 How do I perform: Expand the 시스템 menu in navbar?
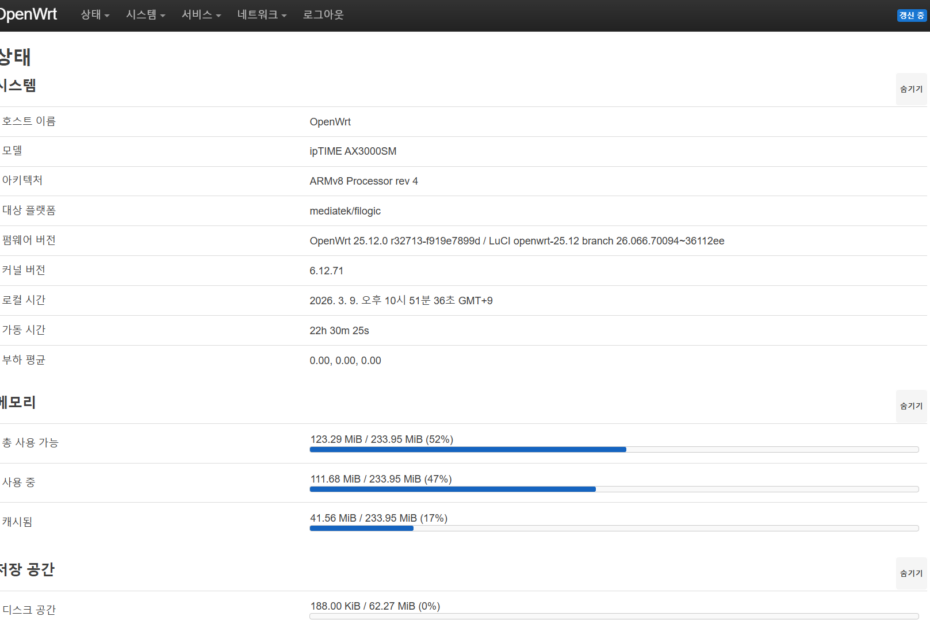[x=145, y=15]
